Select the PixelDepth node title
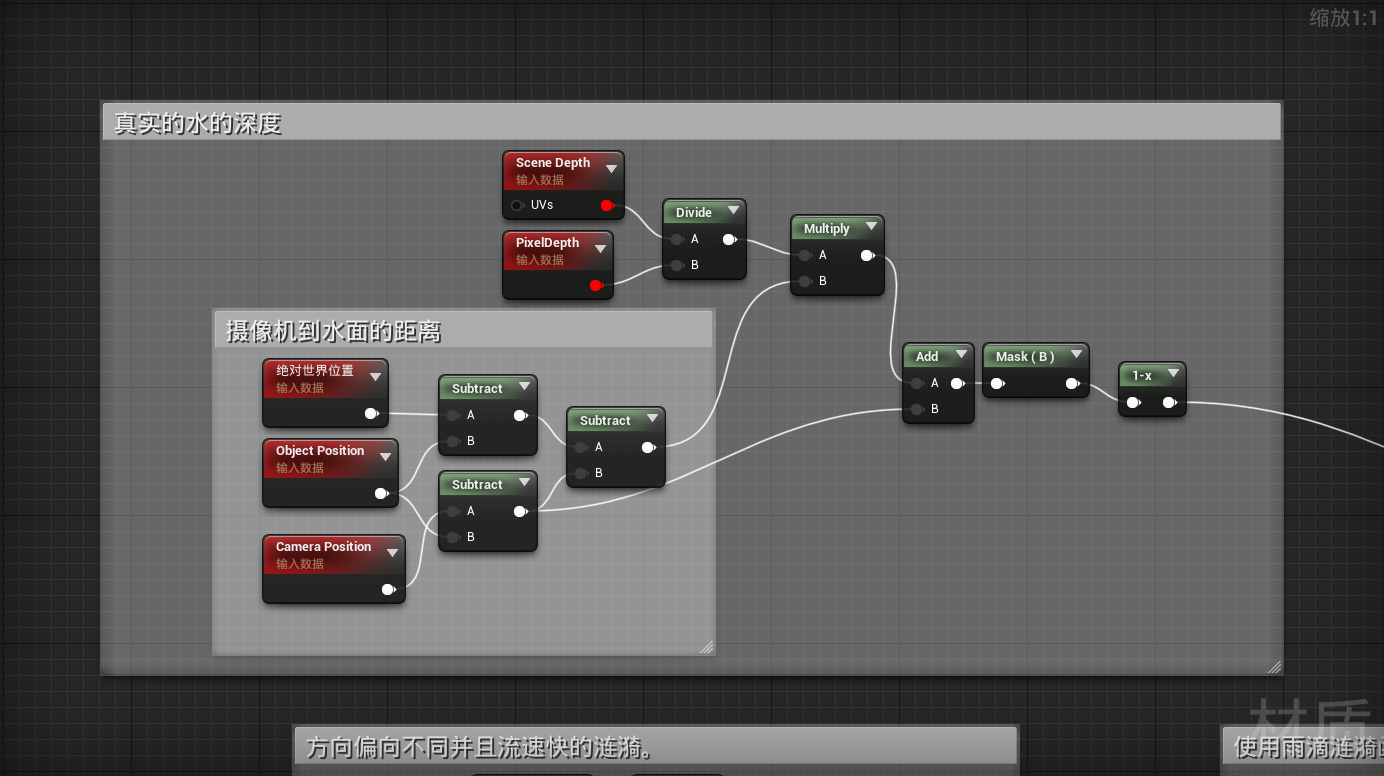 coord(547,243)
